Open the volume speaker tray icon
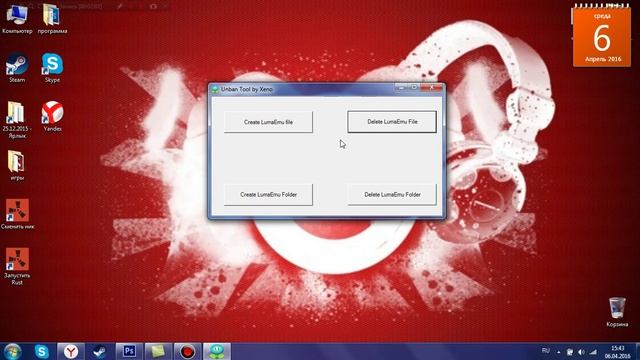 581,352
